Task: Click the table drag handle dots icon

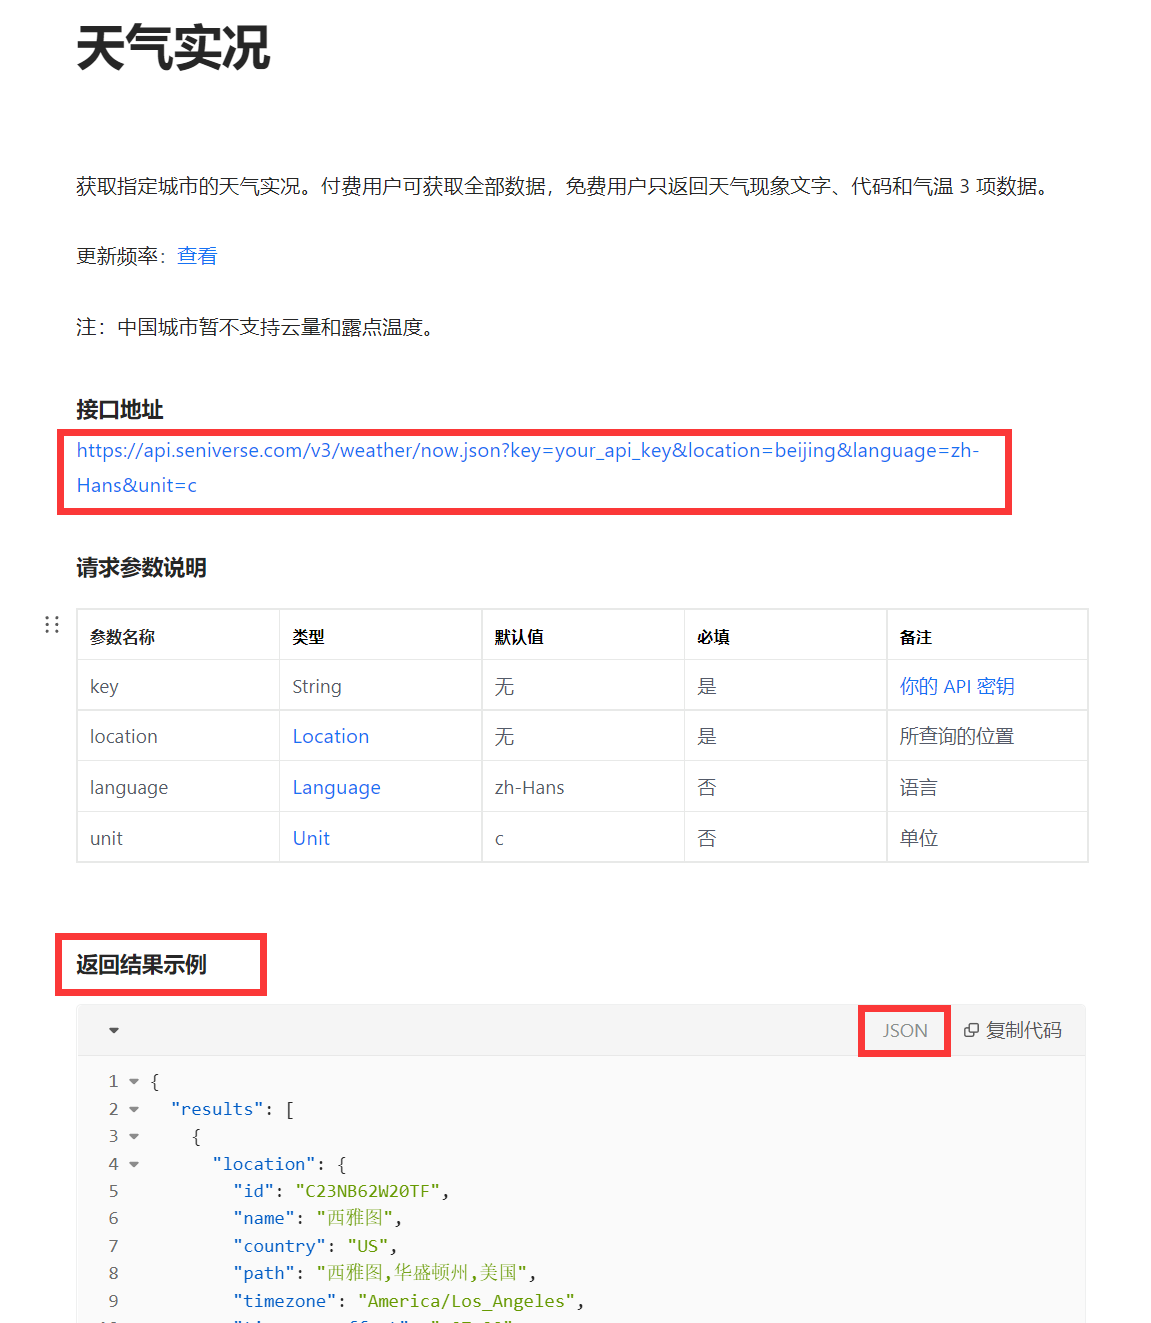Action: pos(52,625)
